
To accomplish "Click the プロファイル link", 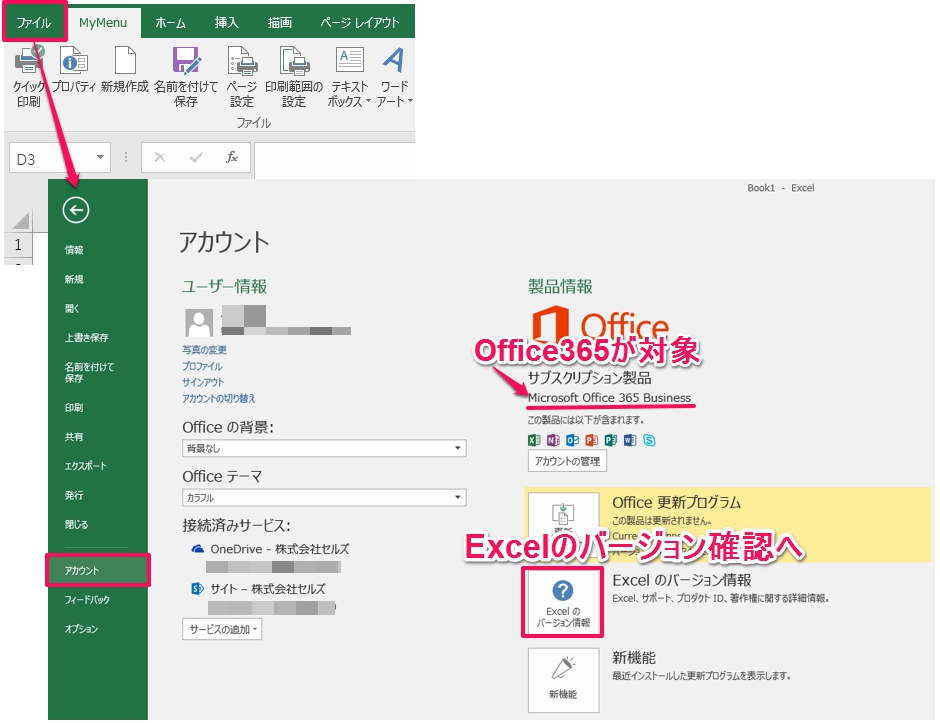I will tap(202, 366).
